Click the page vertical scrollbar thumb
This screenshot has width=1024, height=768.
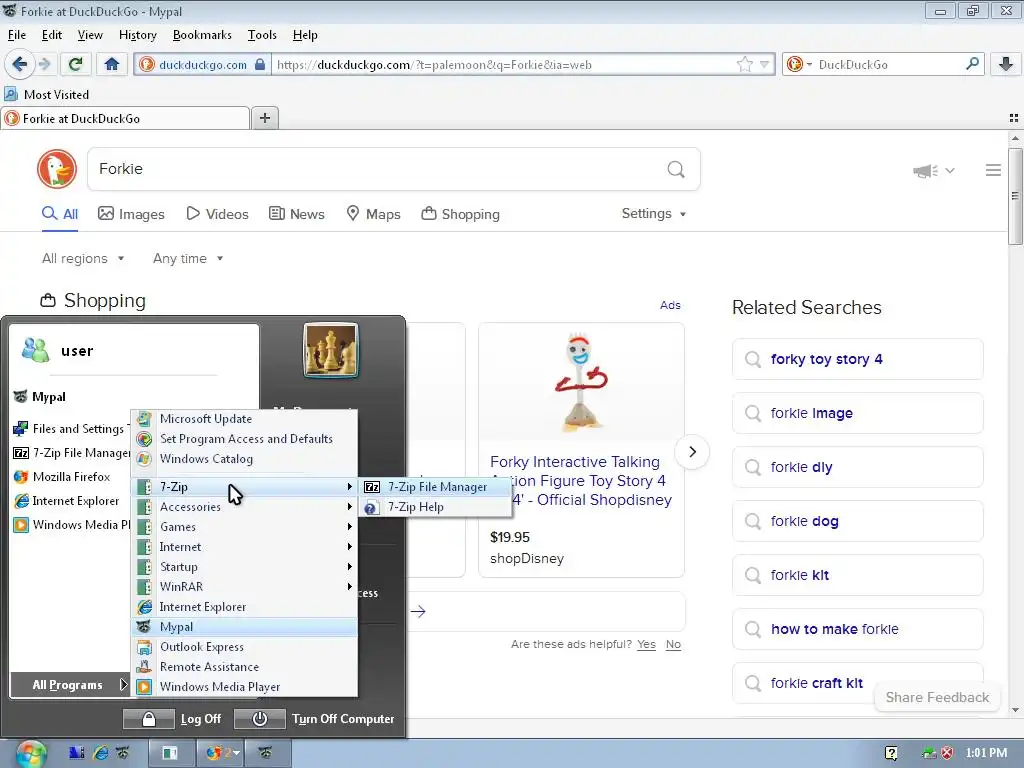tap(1015, 196)
